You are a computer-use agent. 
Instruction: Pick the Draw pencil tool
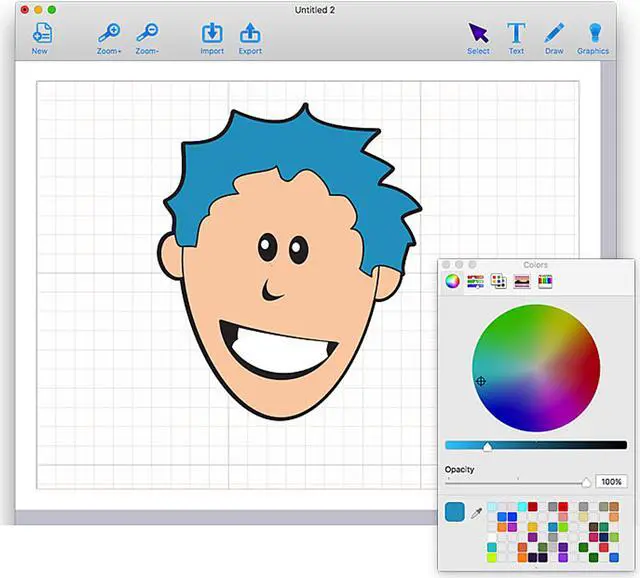pyautogui.click(x=554, y=33)
